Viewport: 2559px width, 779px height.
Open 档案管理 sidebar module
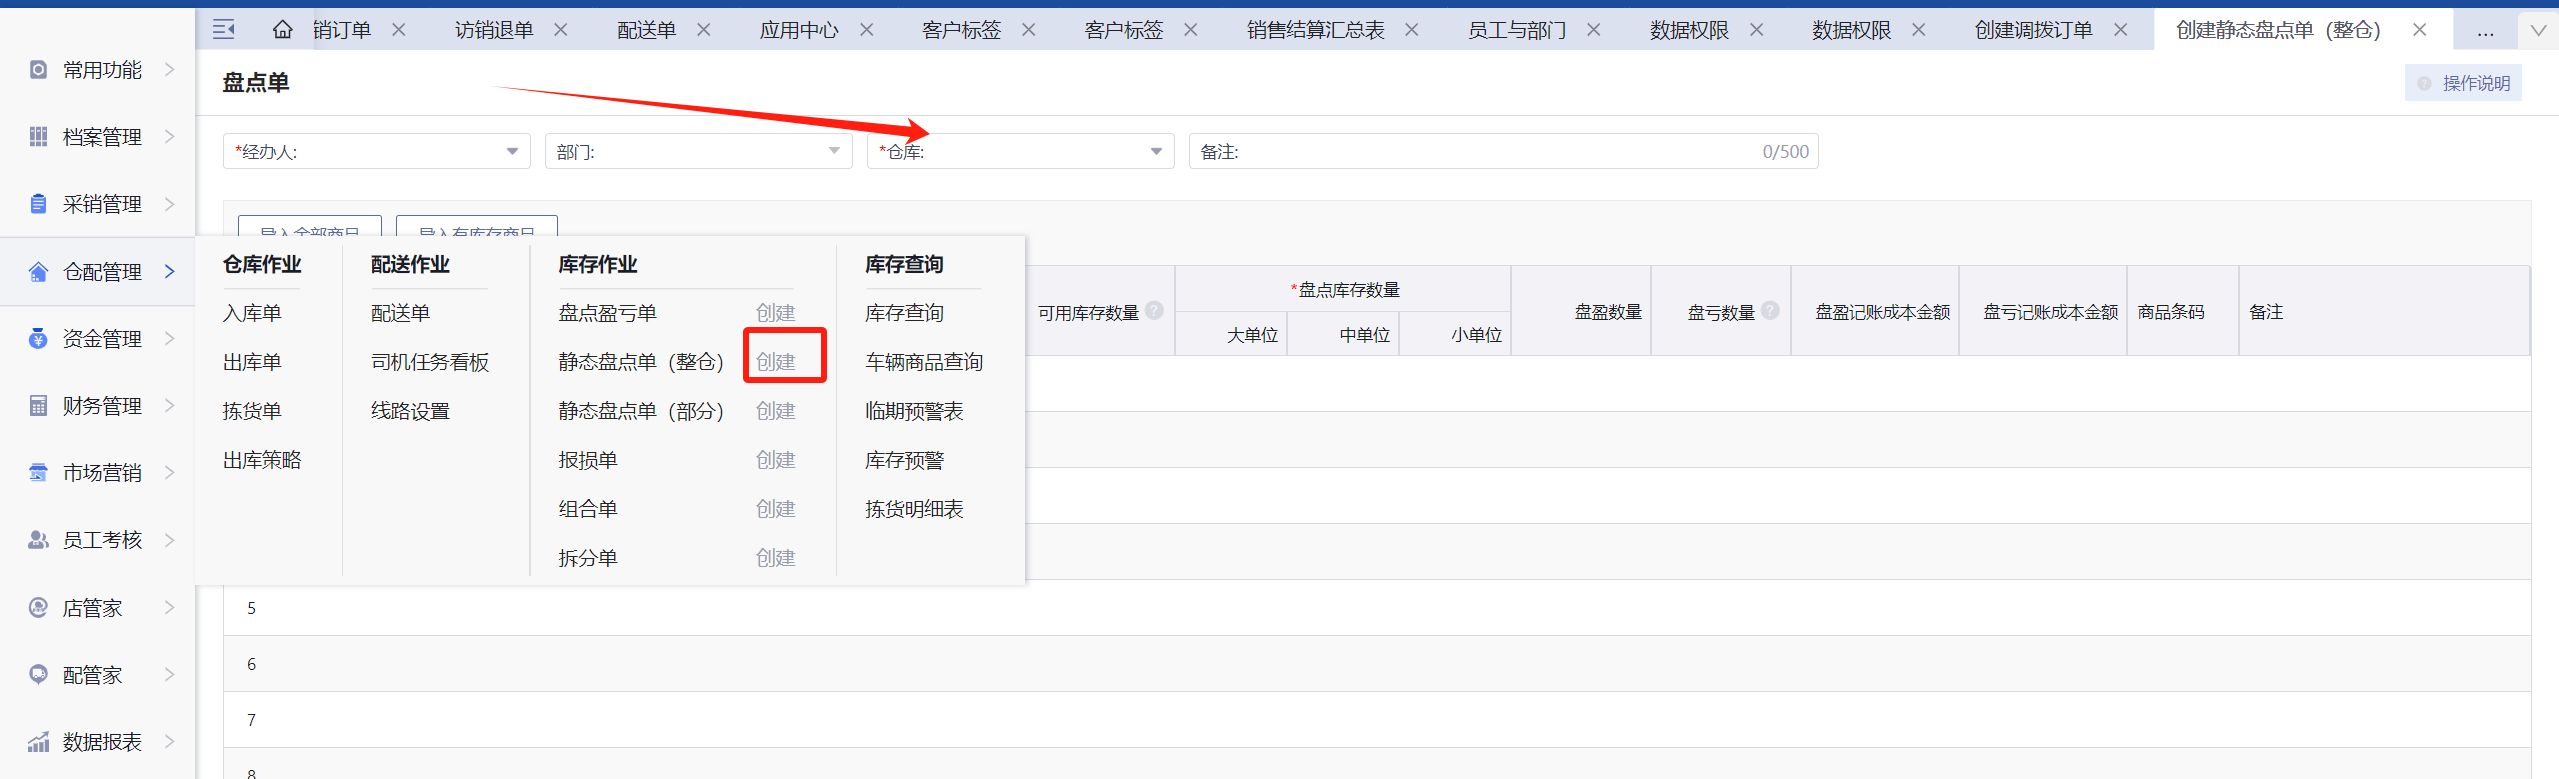pyautogui.click(x=101, y=137)
